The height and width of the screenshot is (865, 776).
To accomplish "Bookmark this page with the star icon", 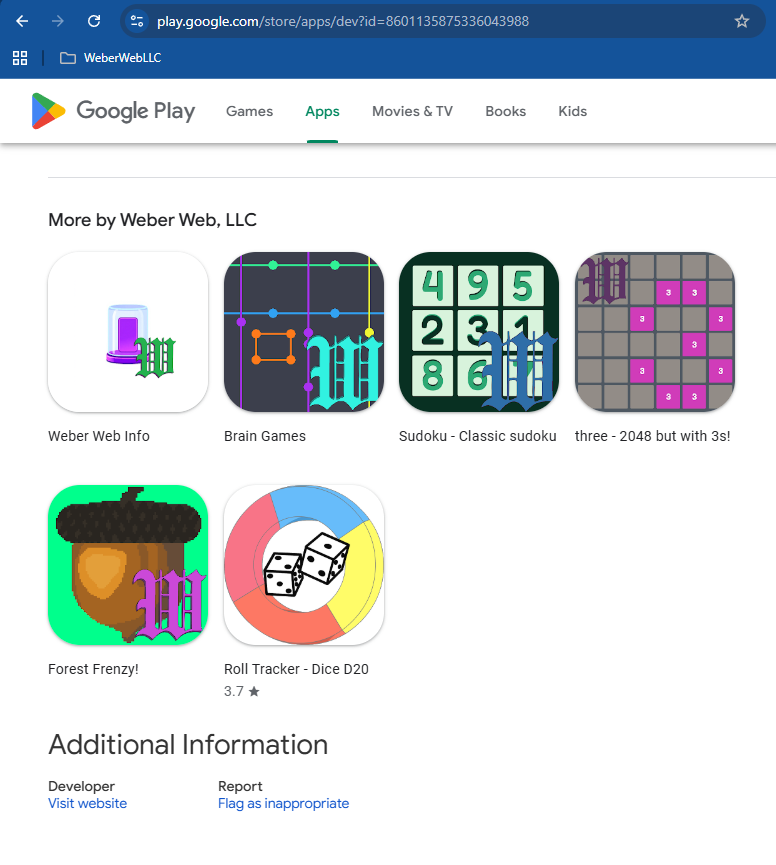I will point(742,21).
